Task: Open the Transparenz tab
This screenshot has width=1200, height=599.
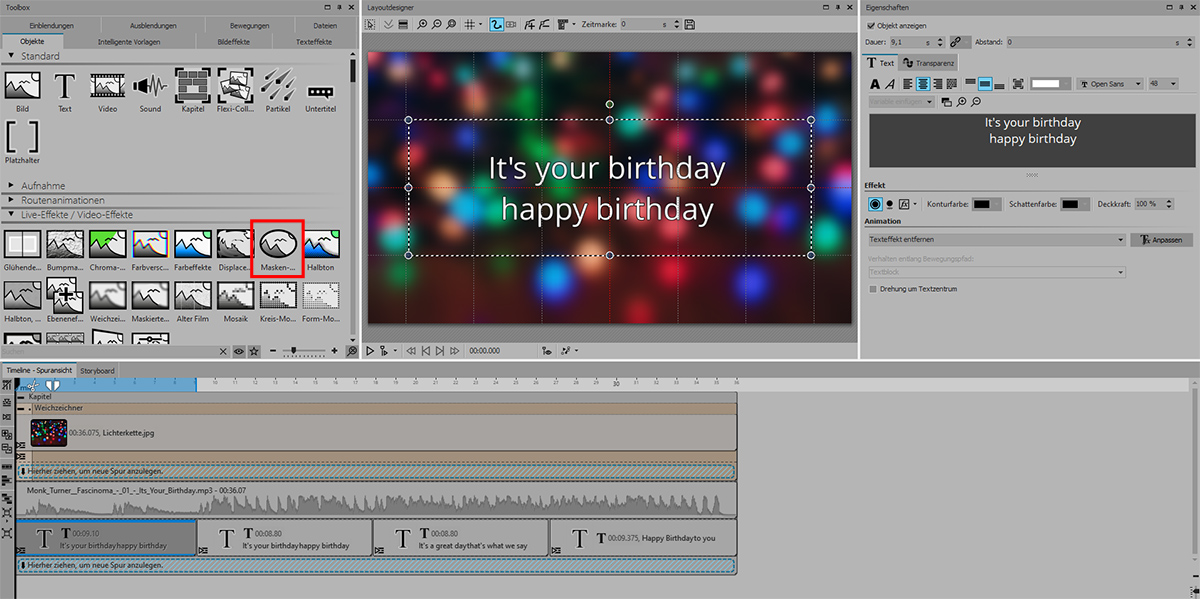Action: [929, 63]
